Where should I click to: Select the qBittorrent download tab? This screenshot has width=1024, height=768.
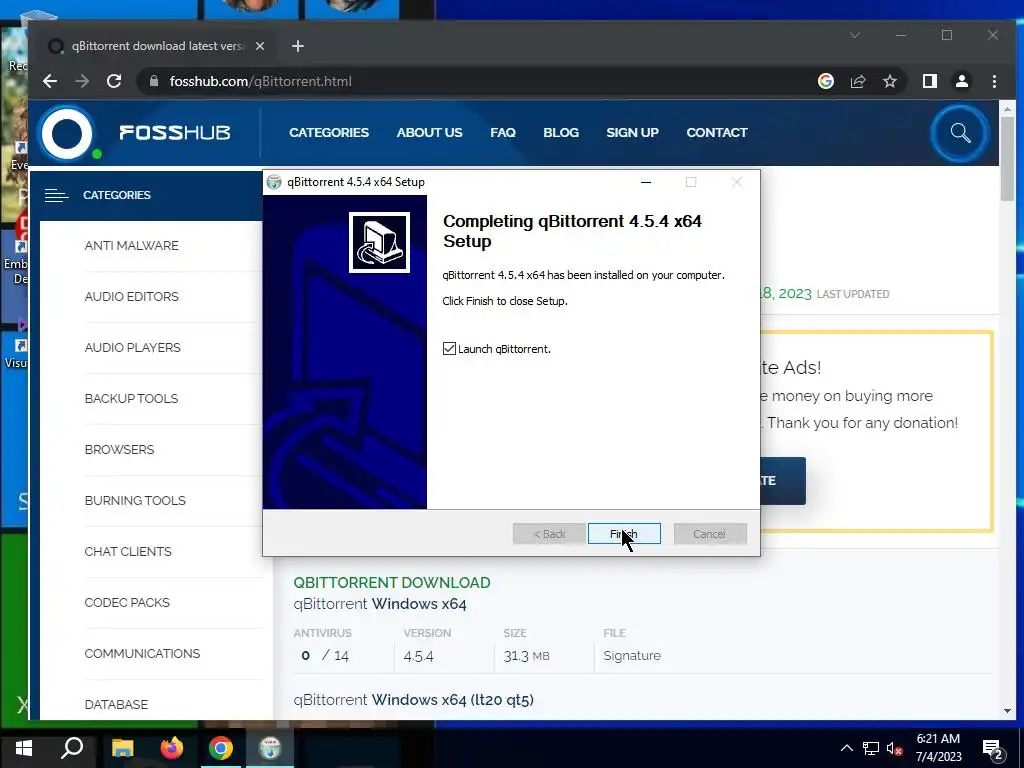(x=157, y=46)
